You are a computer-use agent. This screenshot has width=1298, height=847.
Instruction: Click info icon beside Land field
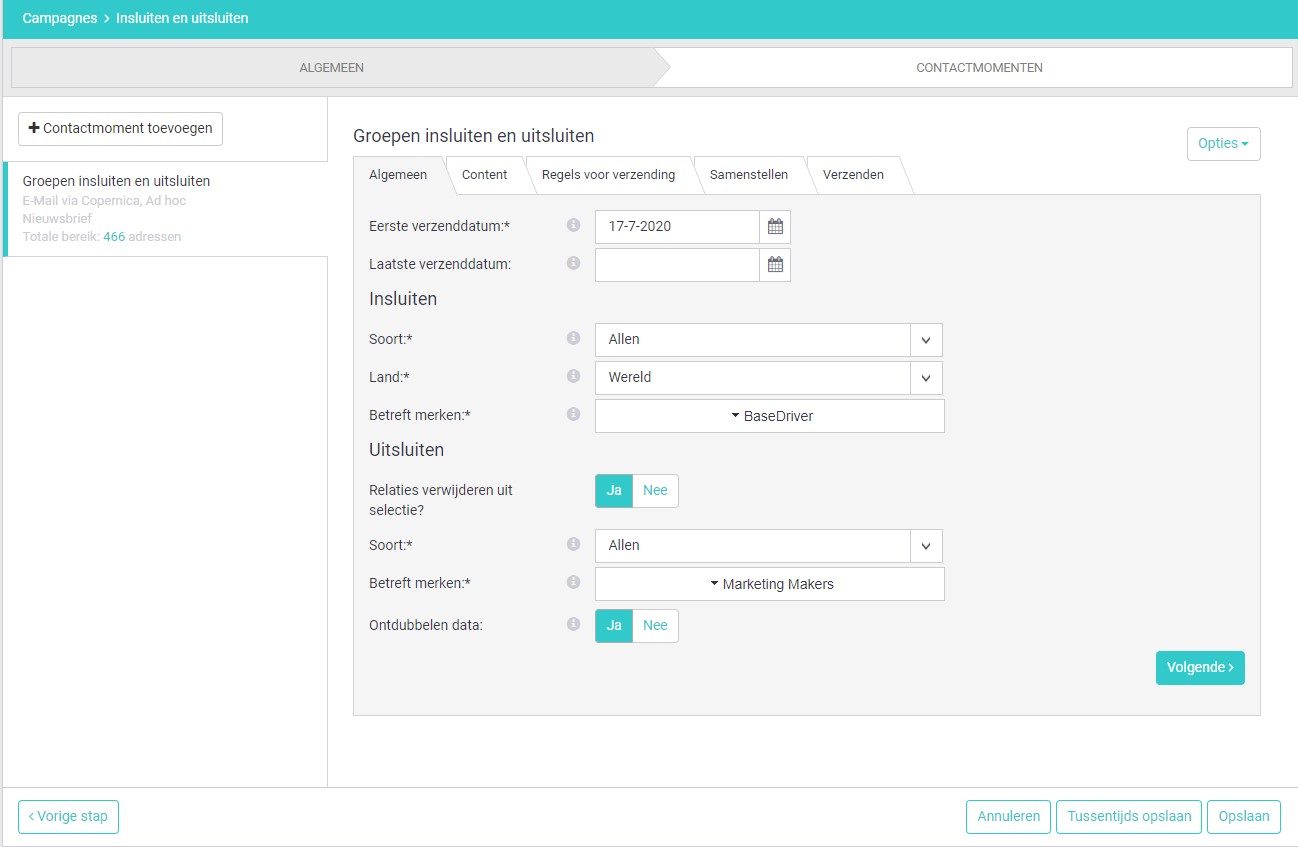pos(573,376)
